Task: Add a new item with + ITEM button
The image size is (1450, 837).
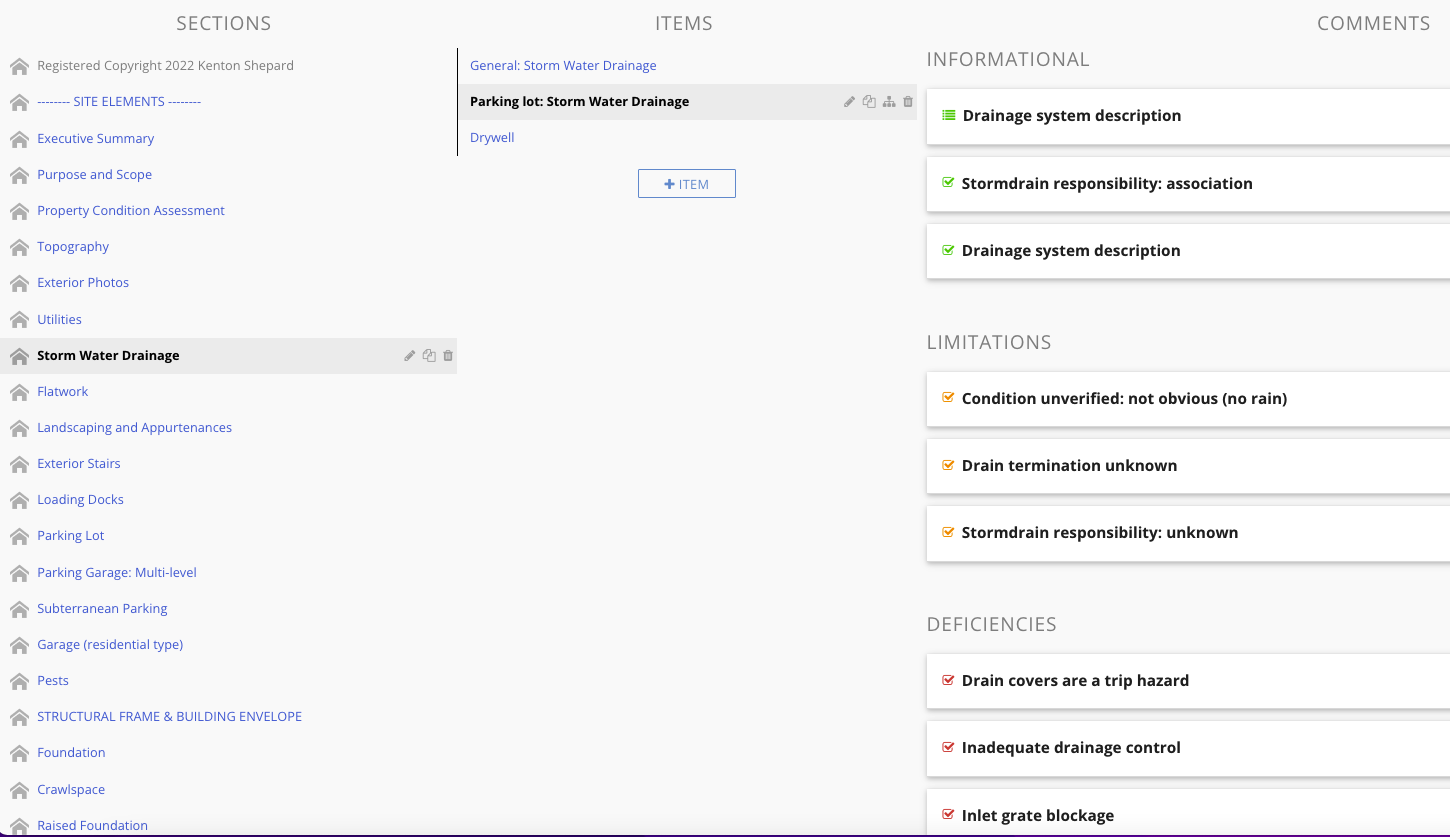Action: 687,184
